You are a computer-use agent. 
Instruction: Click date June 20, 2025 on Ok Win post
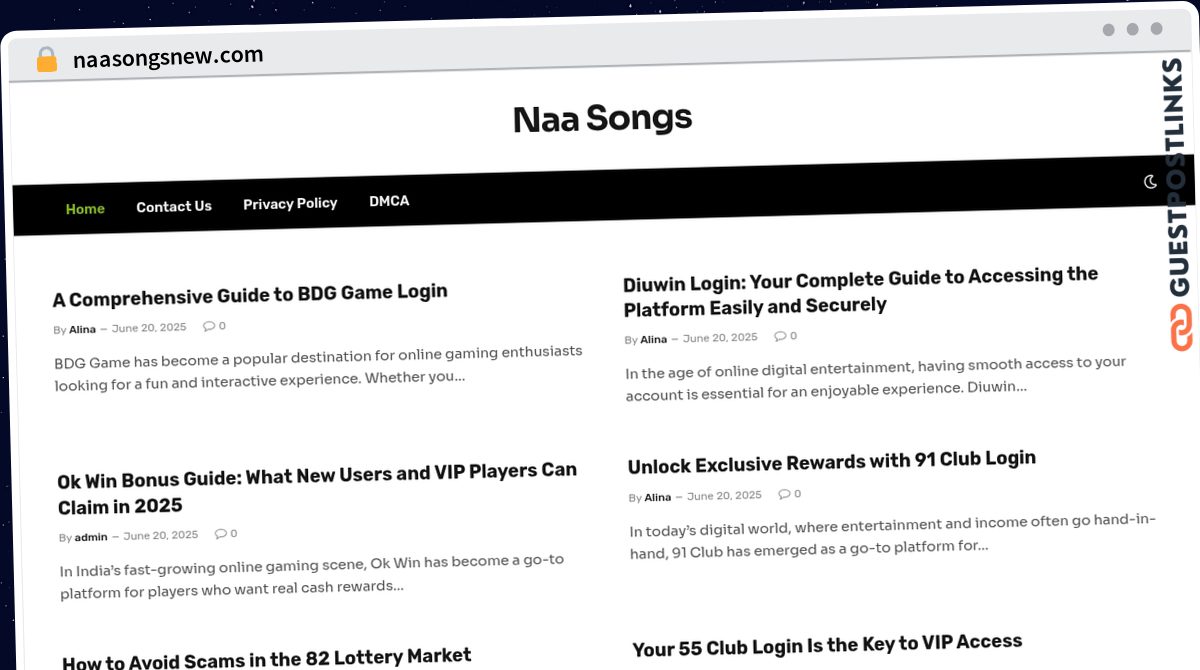point(161,536)
